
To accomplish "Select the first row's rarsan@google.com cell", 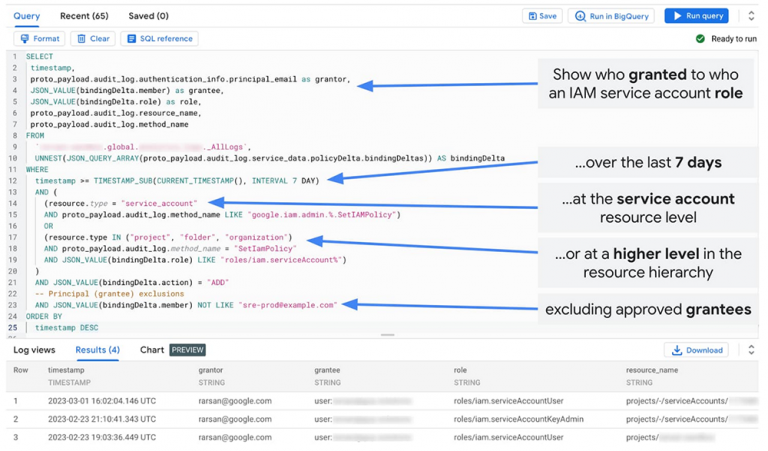I will click(x=235, y=401).
